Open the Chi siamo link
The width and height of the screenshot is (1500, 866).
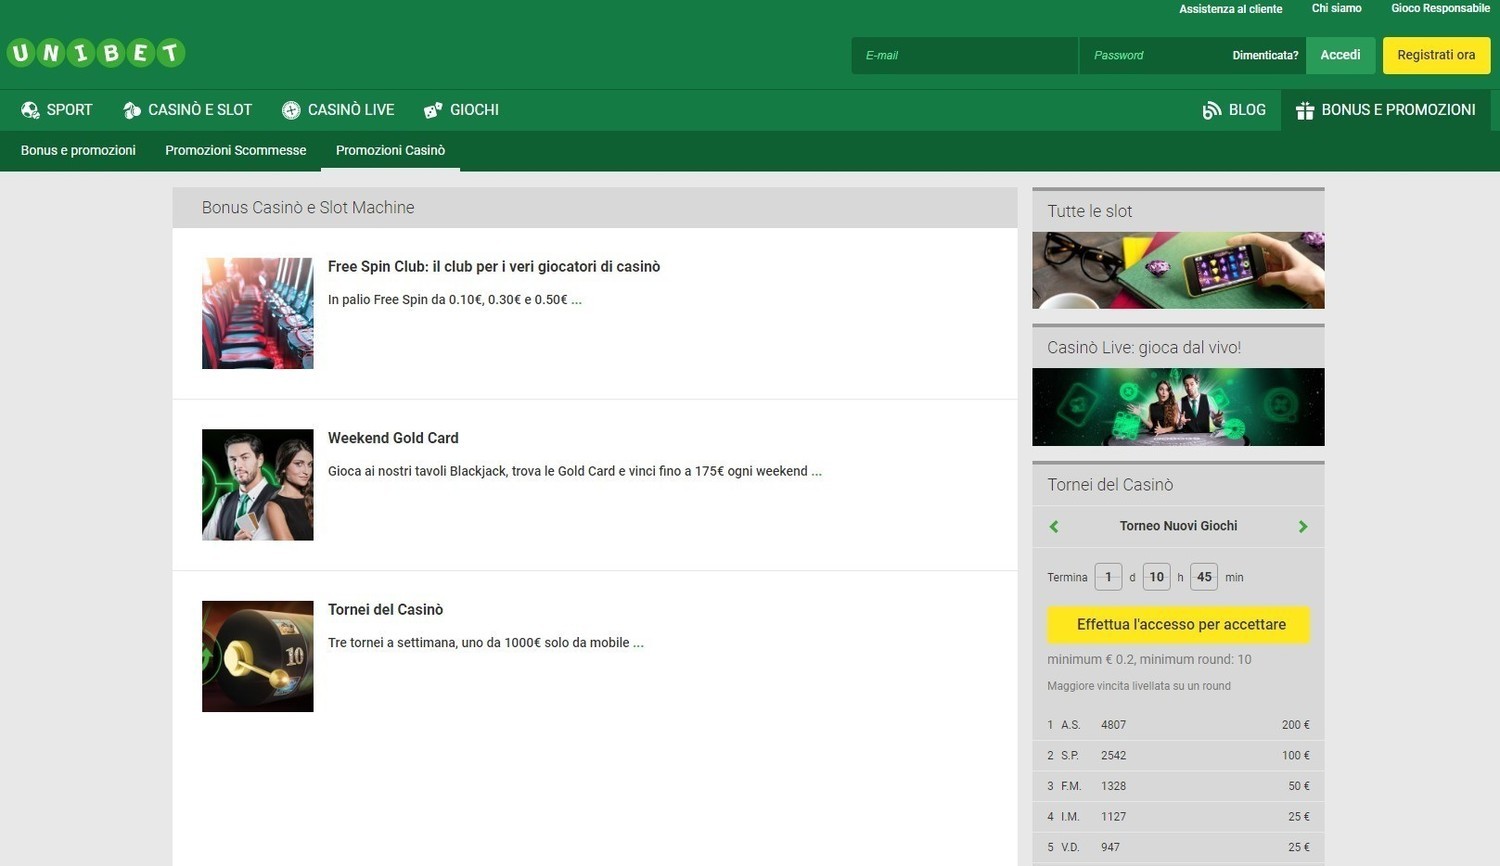point(1337,8)
